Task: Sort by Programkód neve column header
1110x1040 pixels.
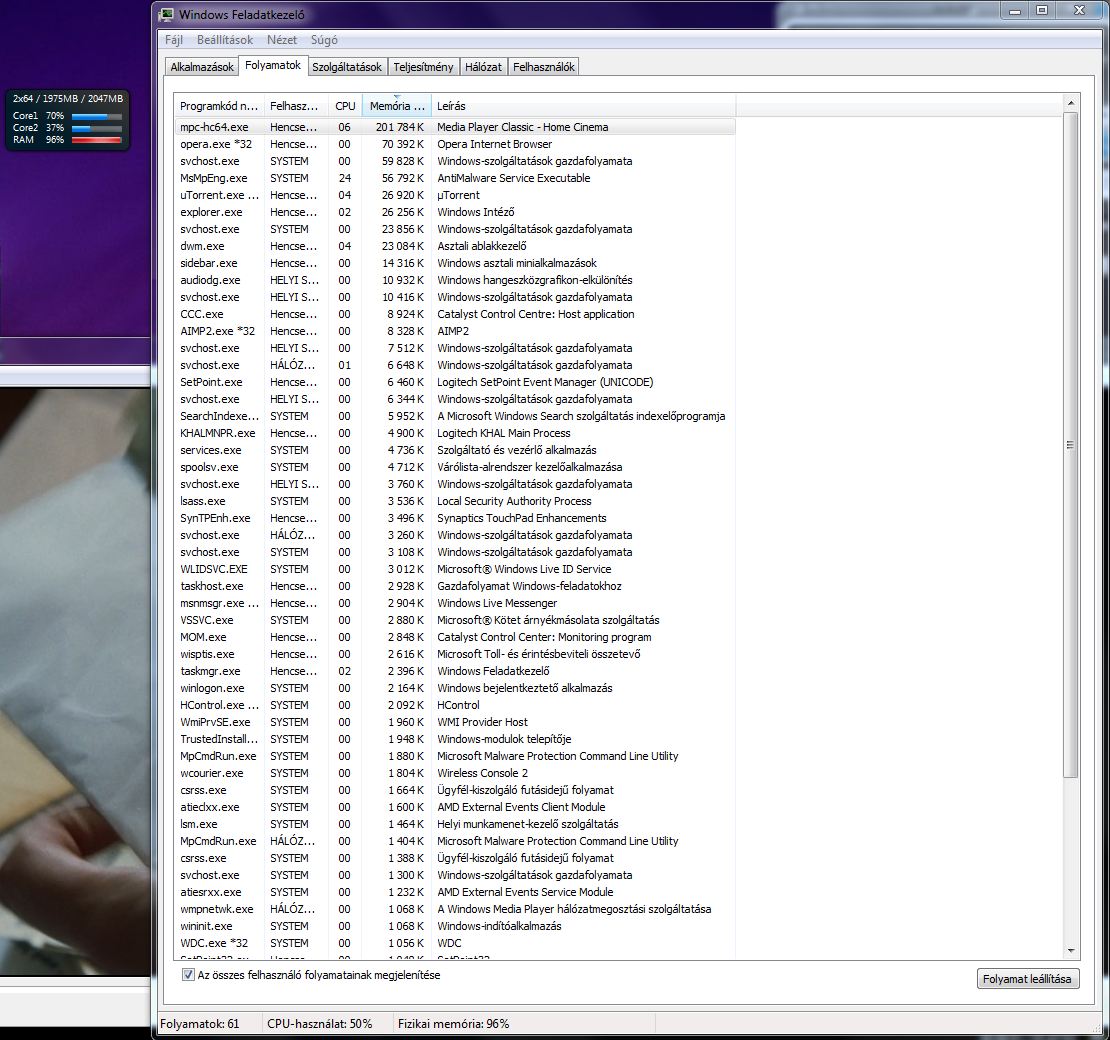Action: 219,105
